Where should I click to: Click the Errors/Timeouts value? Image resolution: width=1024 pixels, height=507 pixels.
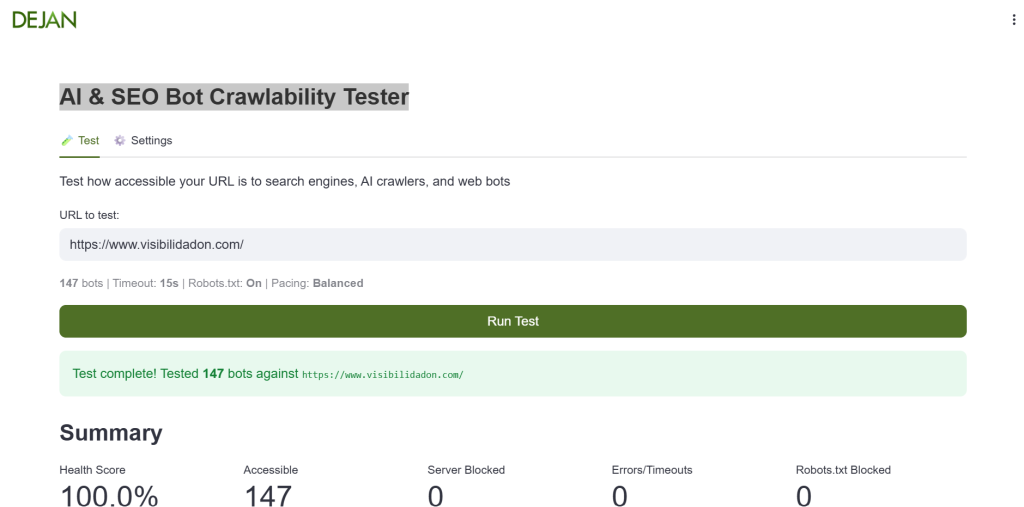[x=619, y=495]
